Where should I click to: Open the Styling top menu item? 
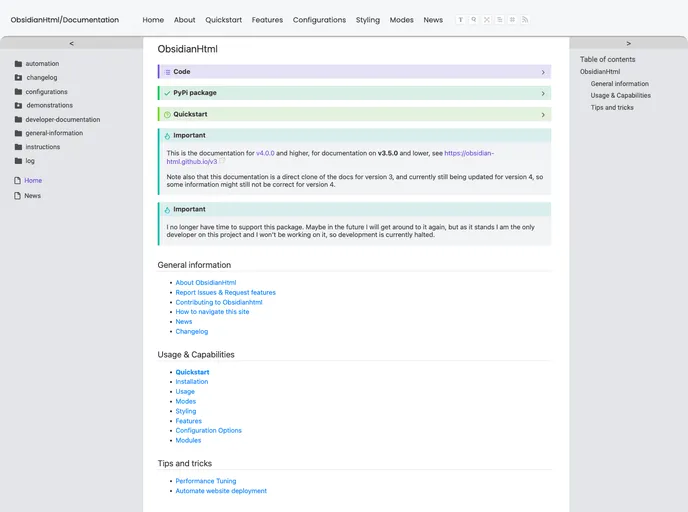[368, 20]
